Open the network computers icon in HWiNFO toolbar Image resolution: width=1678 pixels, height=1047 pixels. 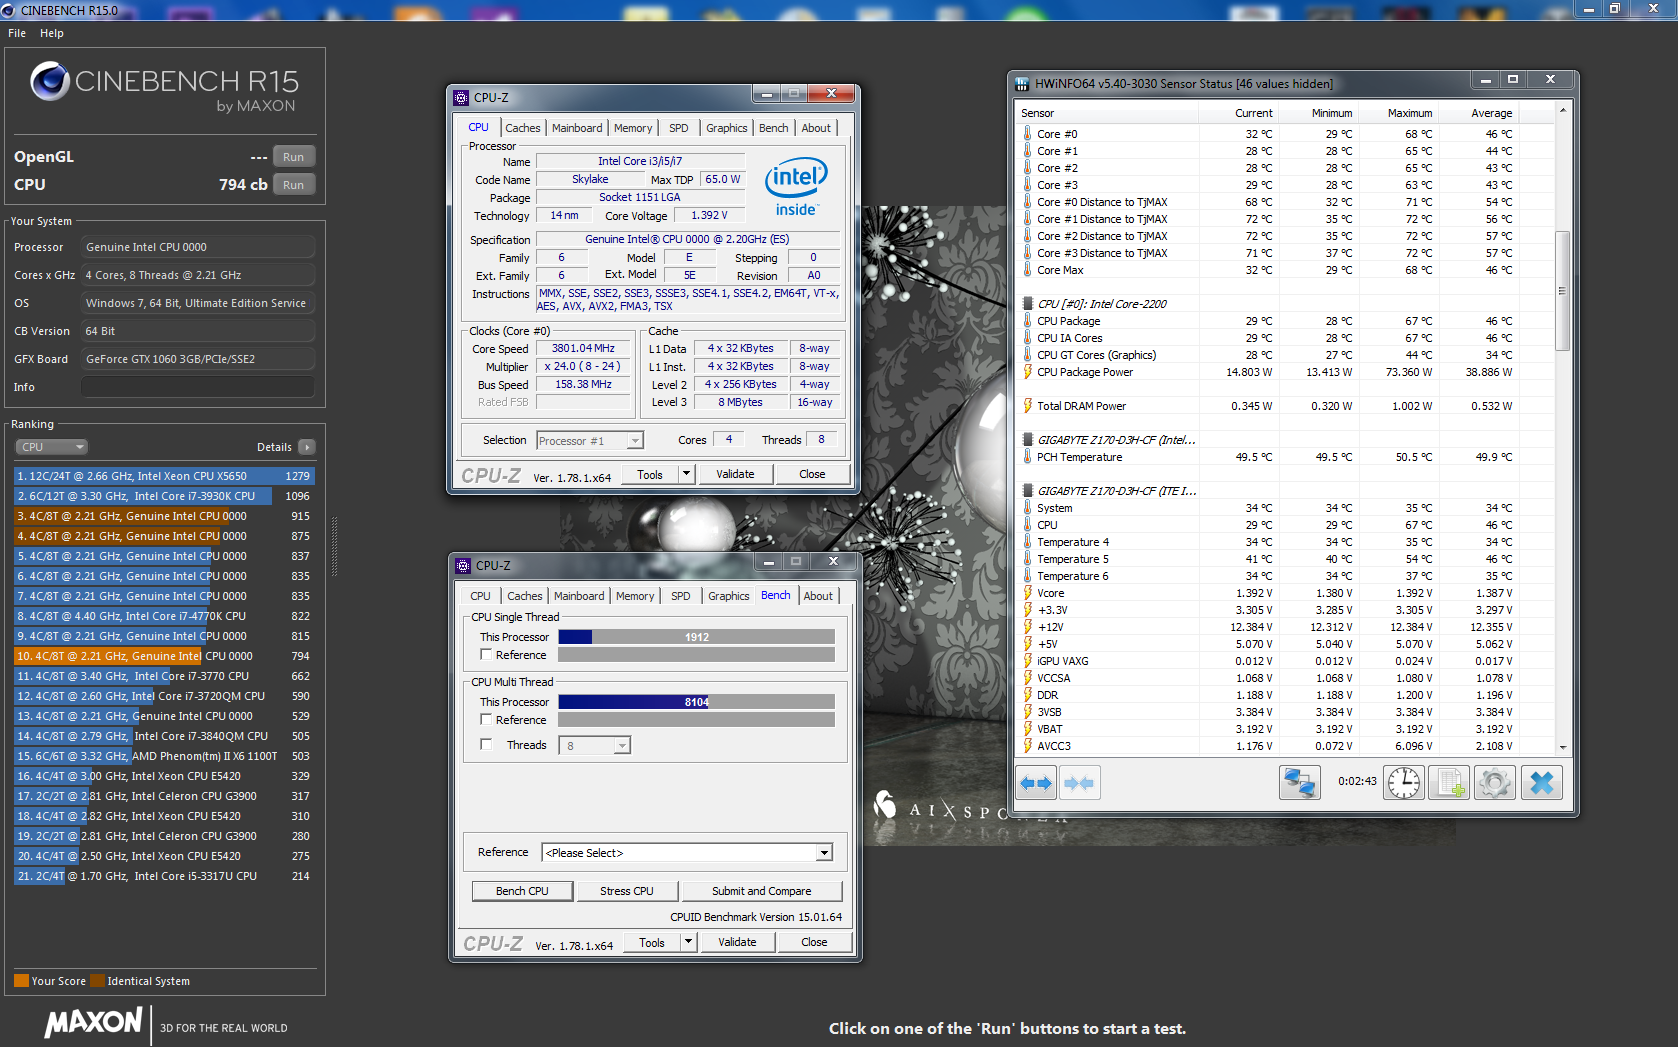1300,783
